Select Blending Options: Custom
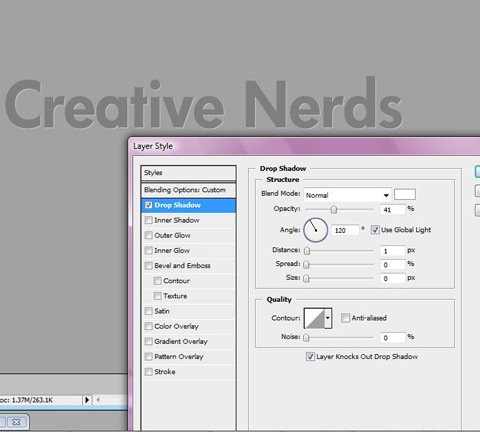The width and height of the screenshot is (480, 432). [188, 190]
